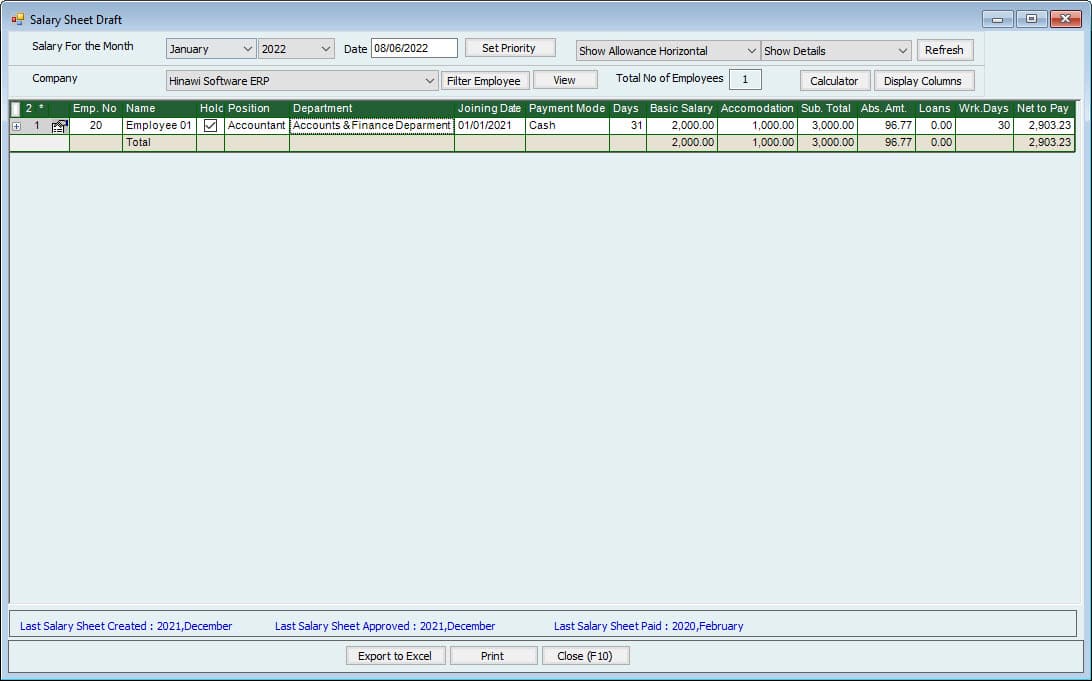
Task: Toggle the Hold checkbox for Employee 01
Action: point(210,126)
